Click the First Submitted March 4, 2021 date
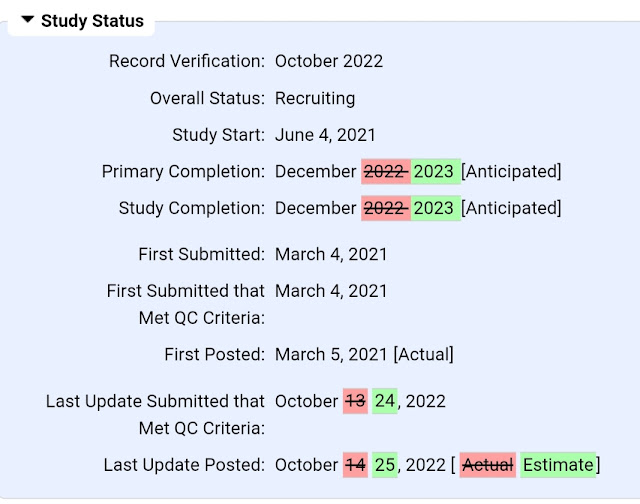 (331, 254)
